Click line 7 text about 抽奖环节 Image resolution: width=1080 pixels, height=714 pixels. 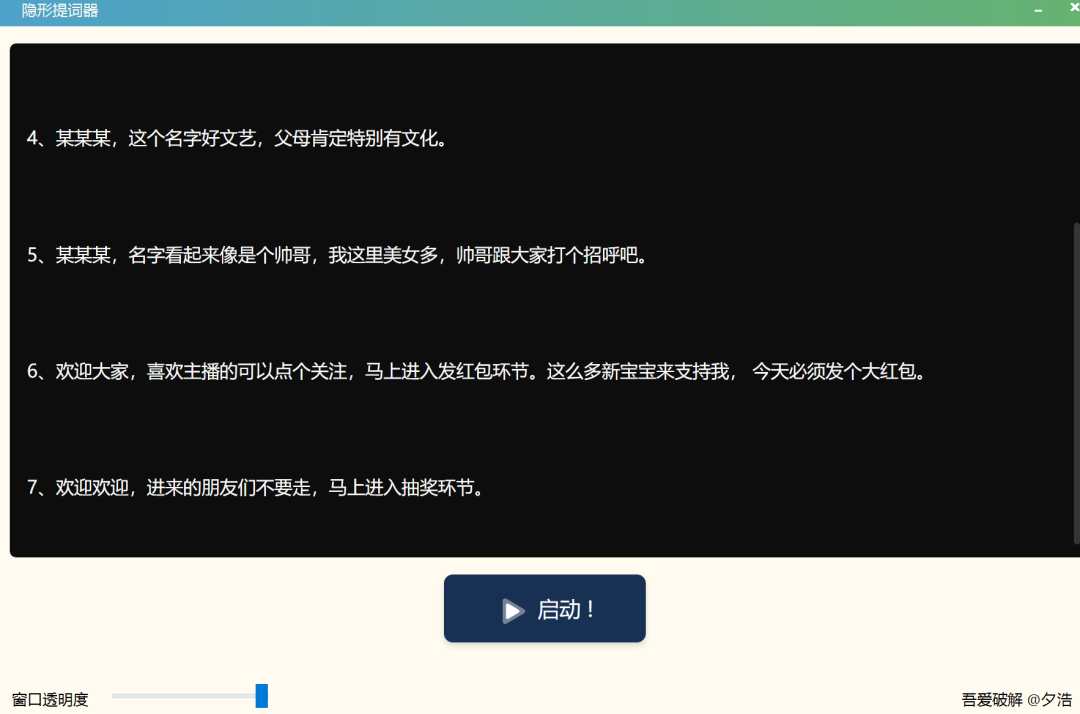[256, 487]
